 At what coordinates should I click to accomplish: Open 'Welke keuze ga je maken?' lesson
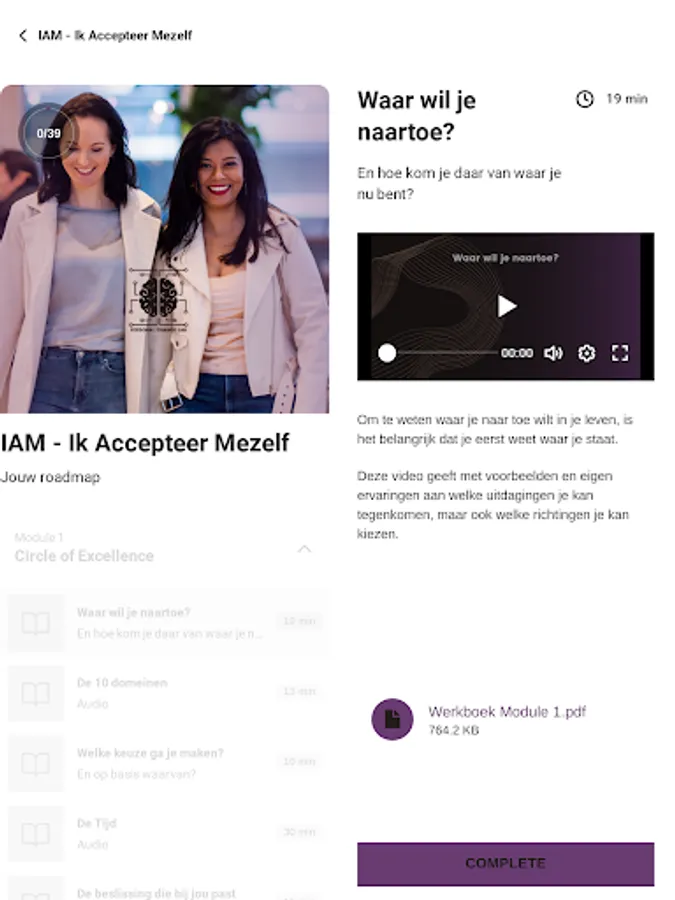click(166, 763)
